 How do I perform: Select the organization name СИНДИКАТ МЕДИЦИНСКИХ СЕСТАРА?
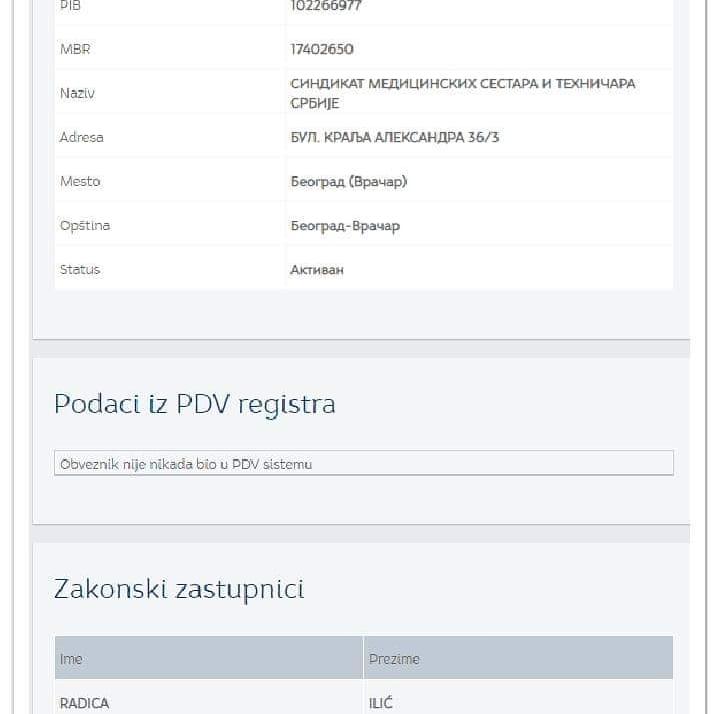click(x=413, y=84)
